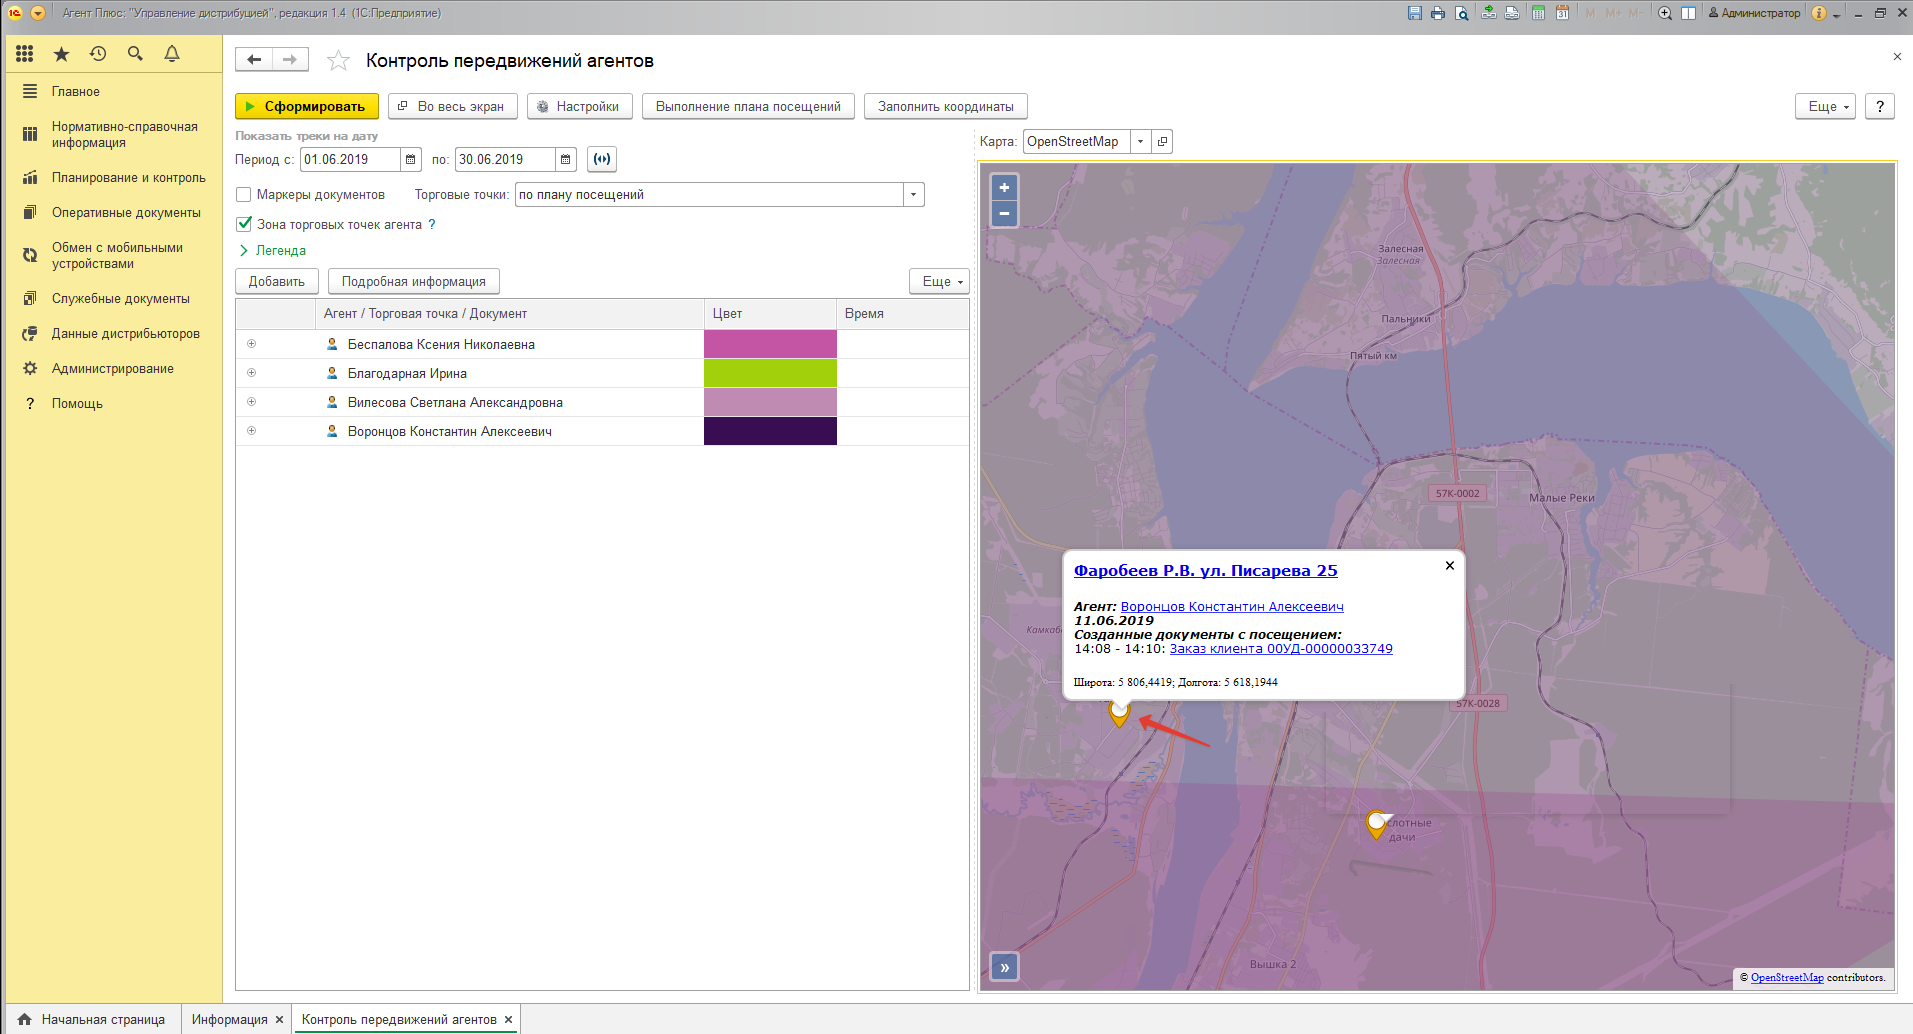This screenshot has width=1913, height=1034.
Task: Expand Благодарная Ирина row
Action: tap(252, 373)
